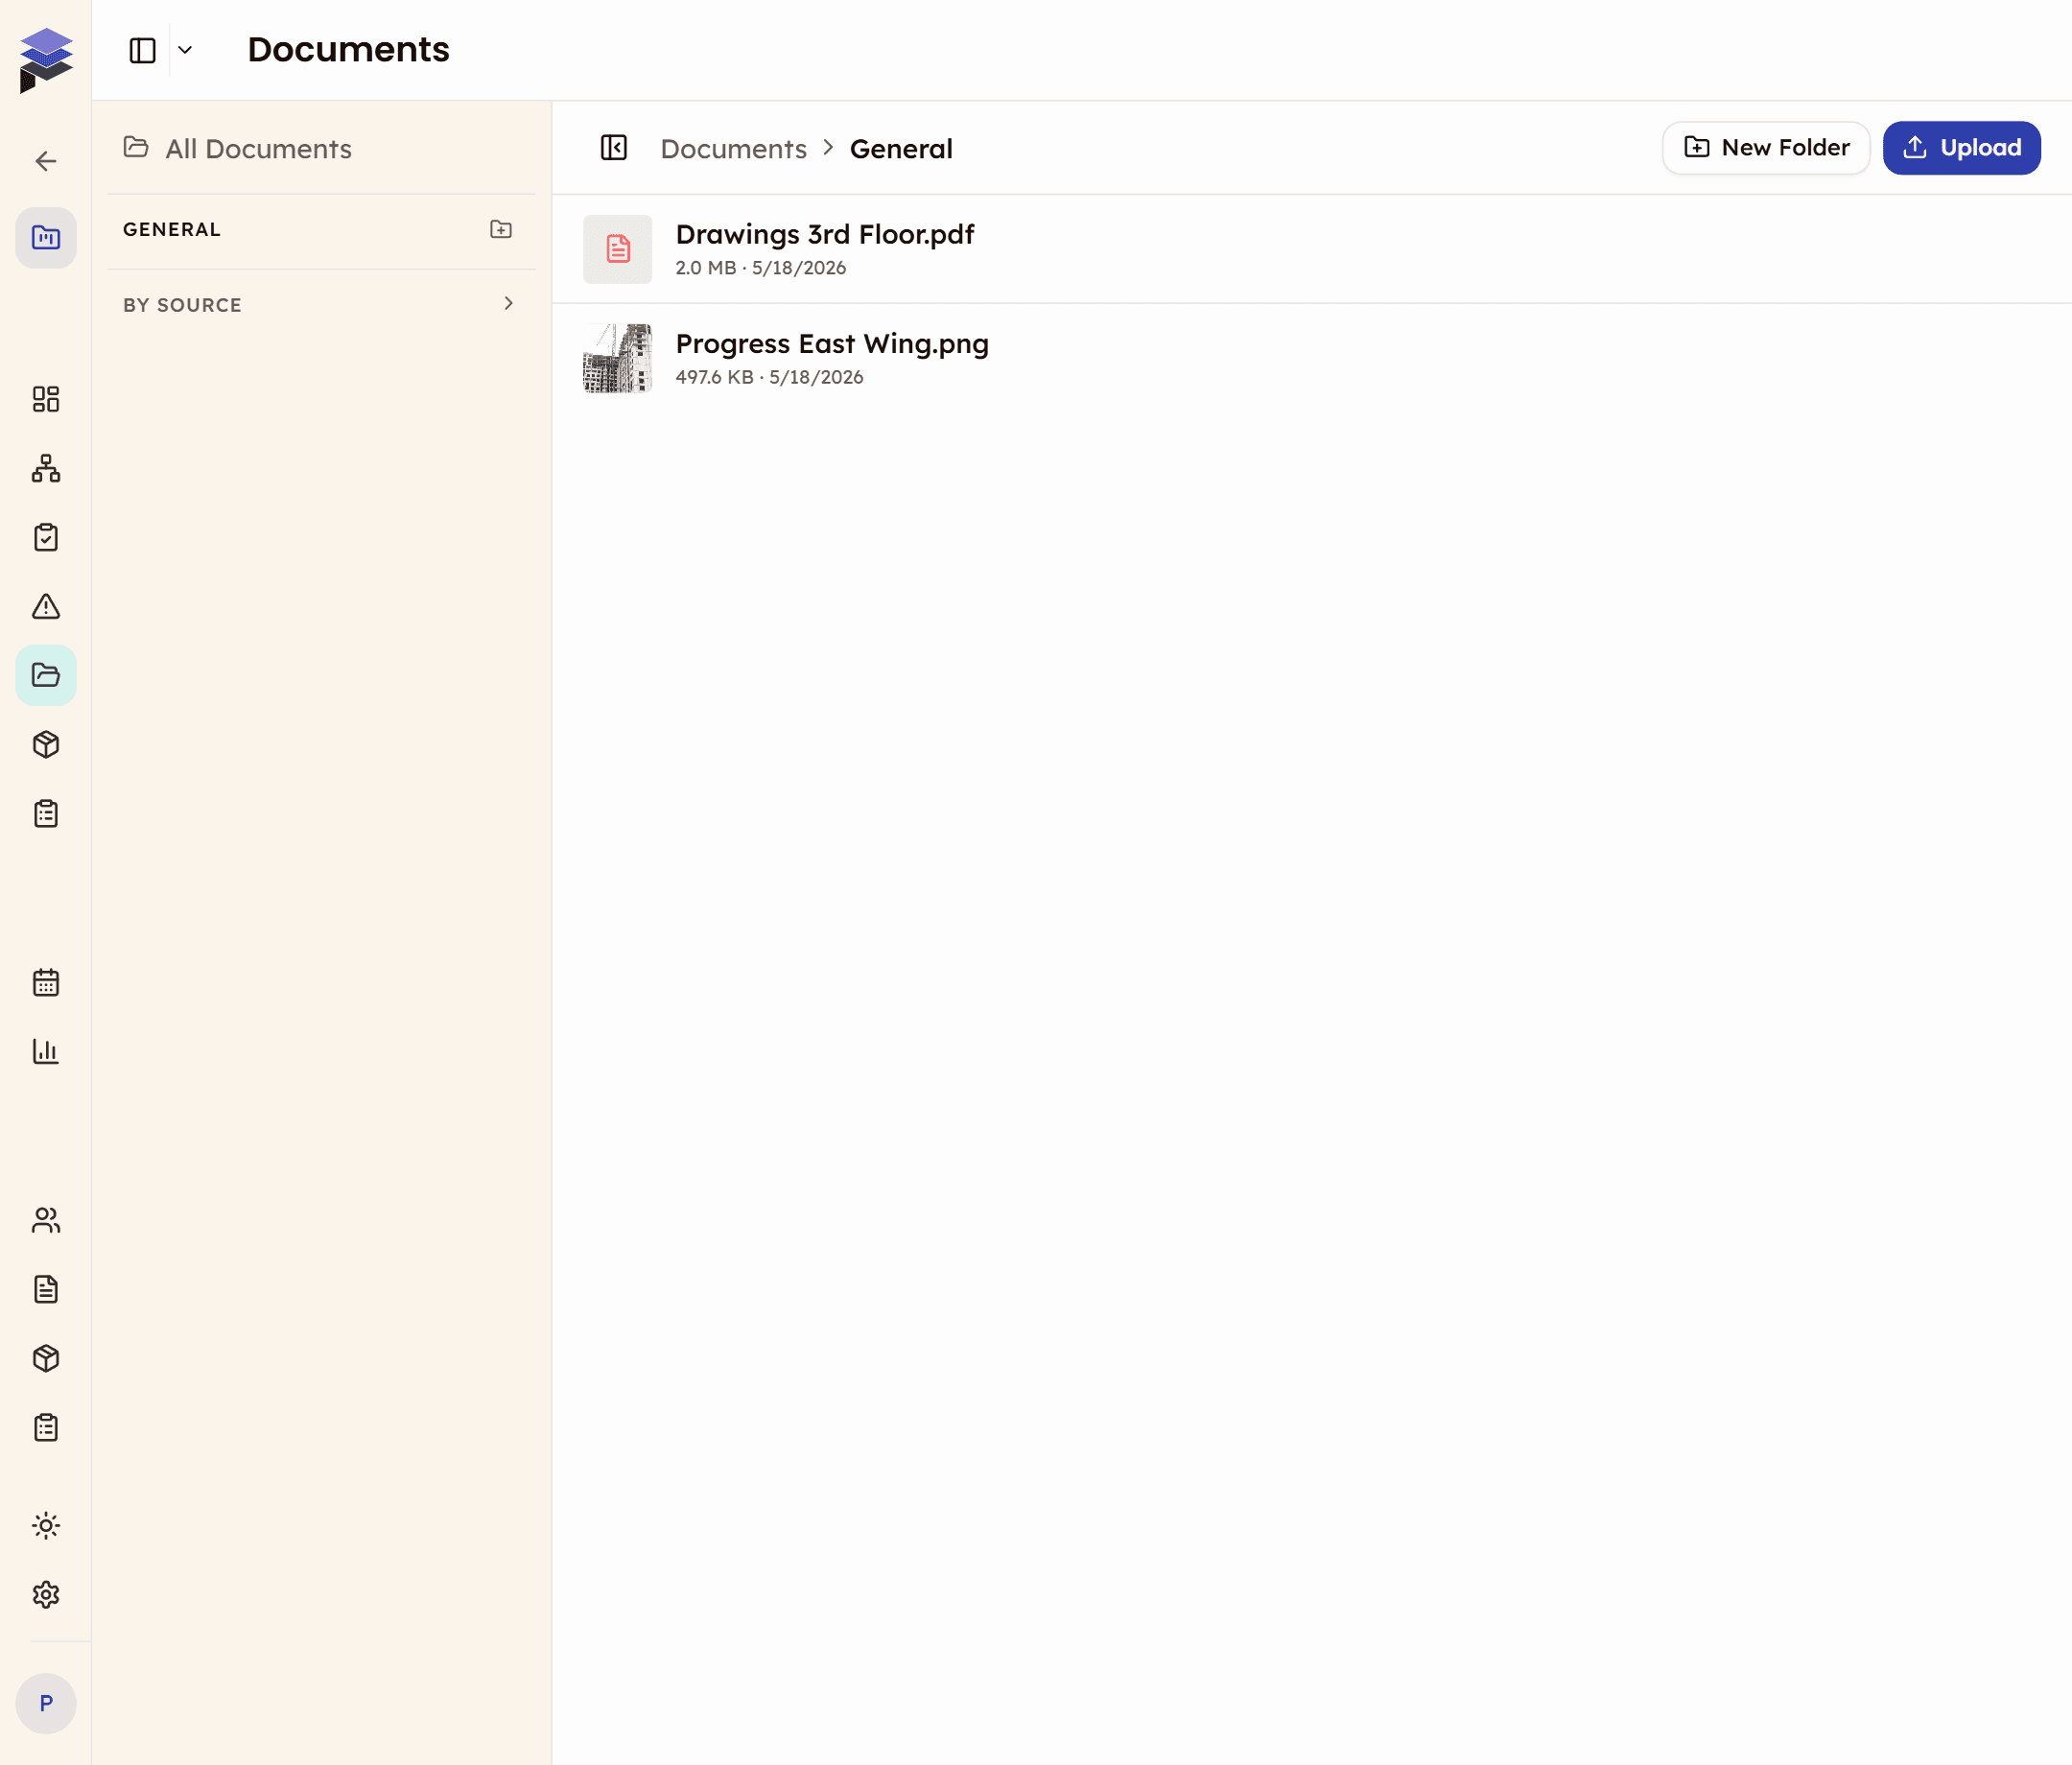Go to Documents in the breadcrumb

[x=734, y=149]
